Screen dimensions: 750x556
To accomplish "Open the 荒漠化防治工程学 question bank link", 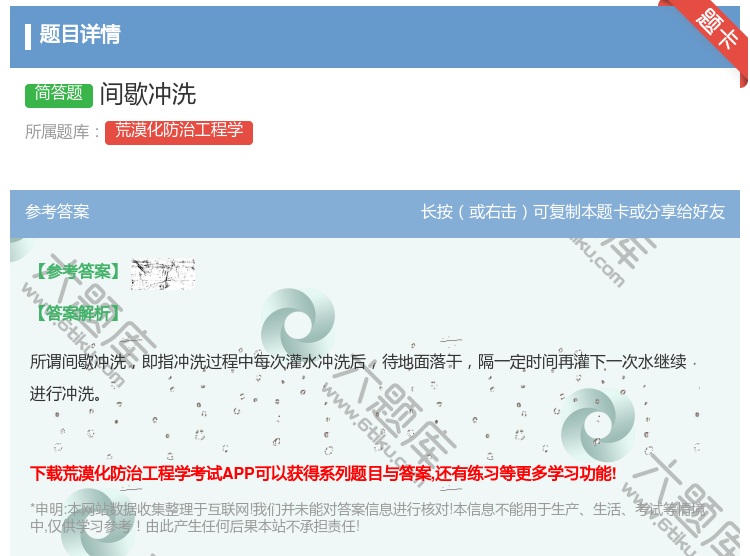I will (x=179, y=132).
